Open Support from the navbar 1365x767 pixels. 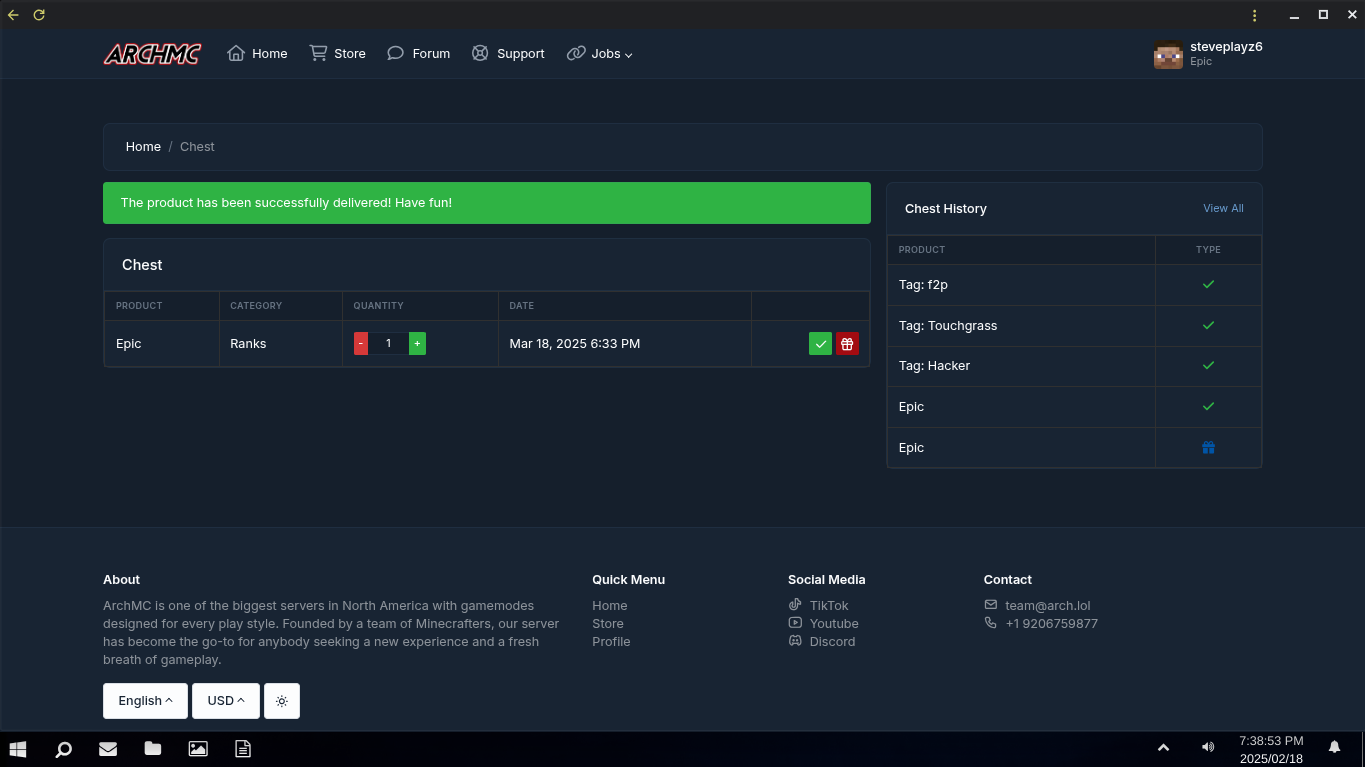point(508,54)
